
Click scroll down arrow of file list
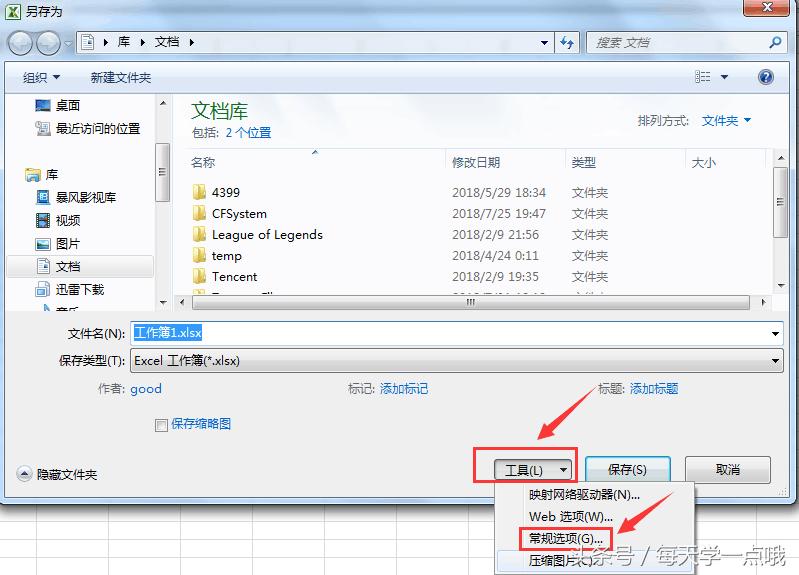(780, 286)
